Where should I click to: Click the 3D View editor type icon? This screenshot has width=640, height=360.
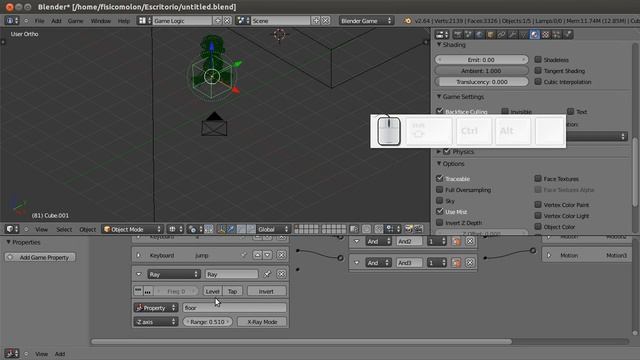(12, 229)
